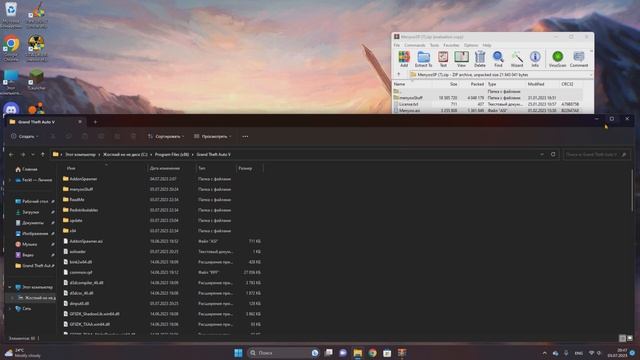Click the Delete trash icon in WinRAR
The width and height of the screenshot is (640, 360).
480,59
